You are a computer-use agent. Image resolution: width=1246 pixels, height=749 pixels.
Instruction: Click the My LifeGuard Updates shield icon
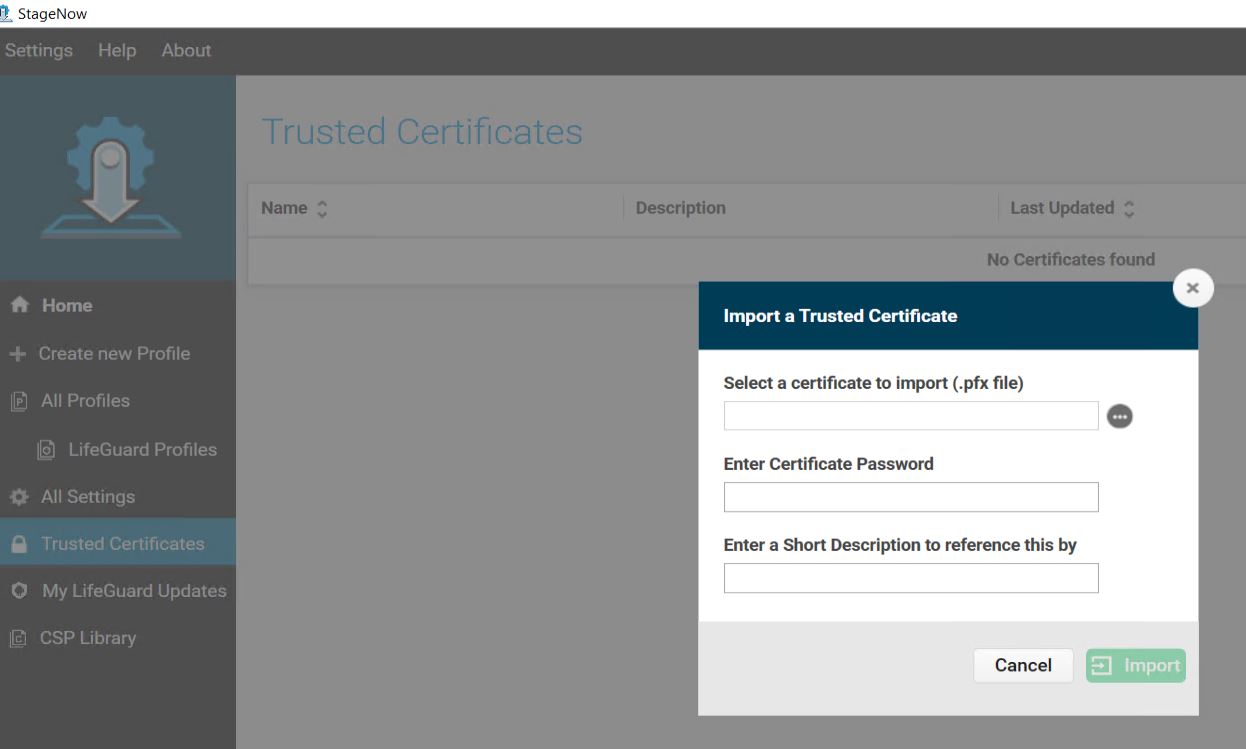coord(18,591)
